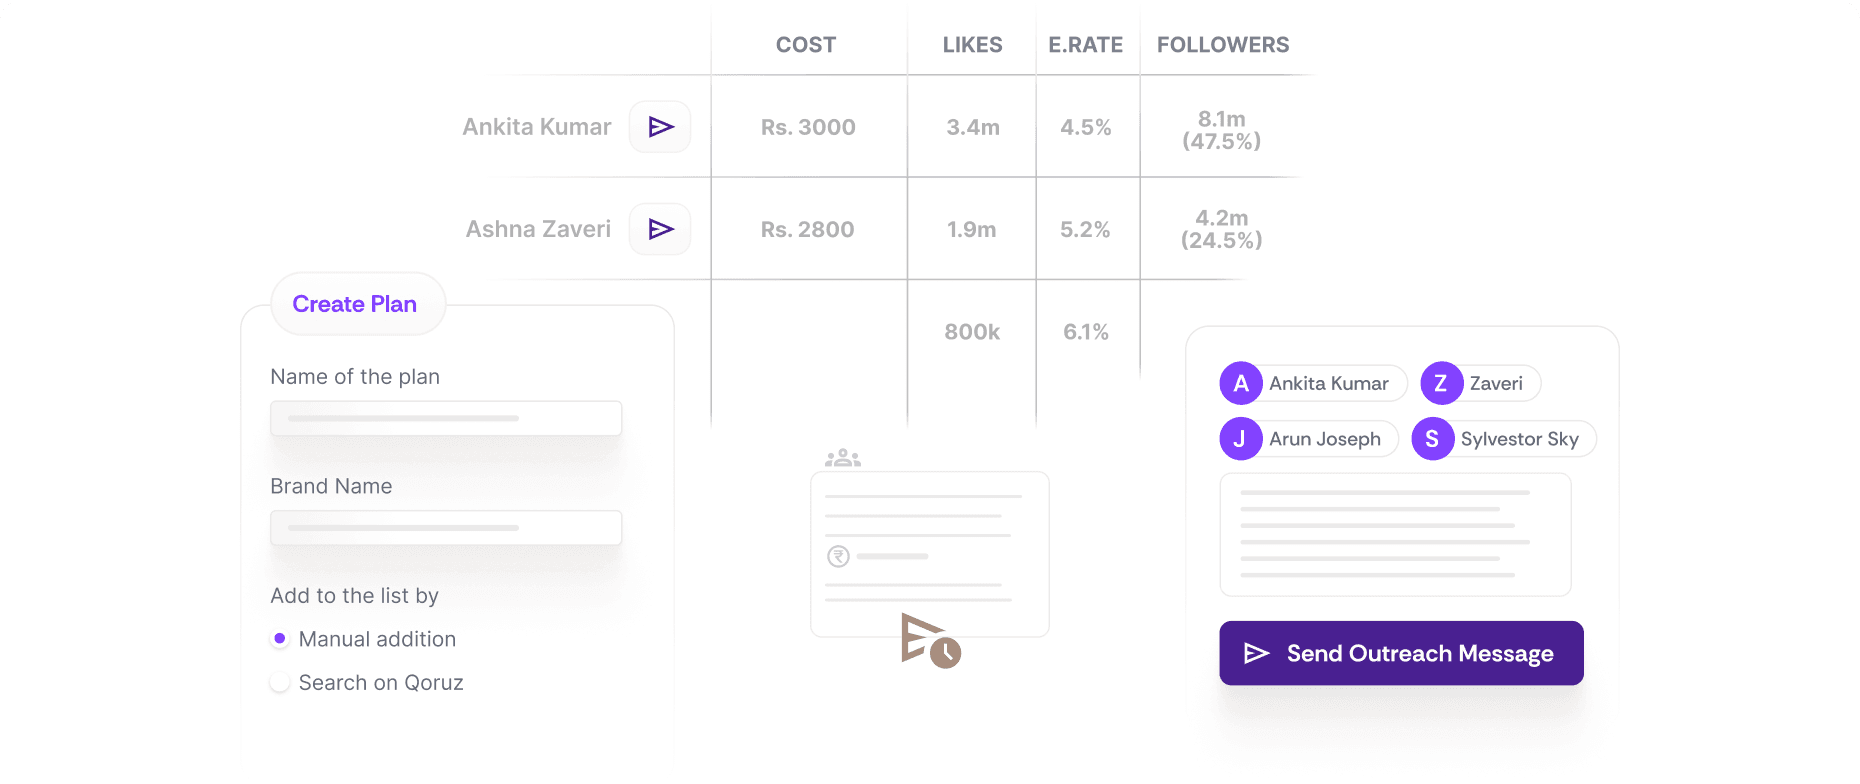Click the purple S avatar icon
1860x784 pixels.
(1432, 439)
